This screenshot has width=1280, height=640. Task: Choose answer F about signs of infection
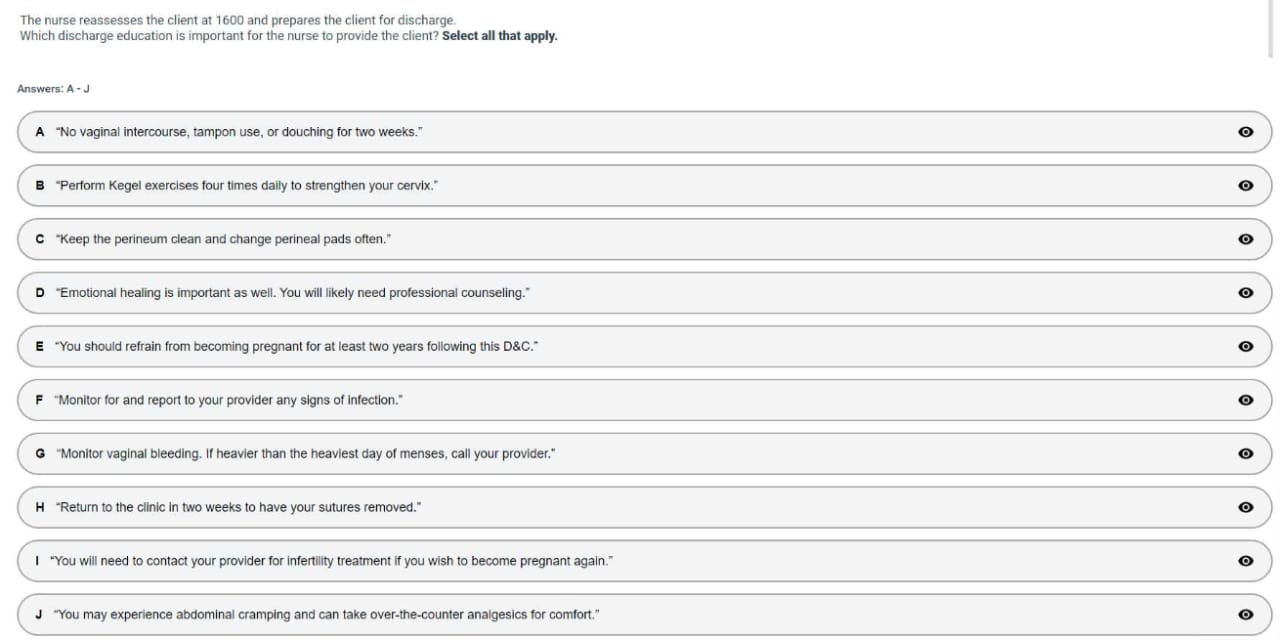(229, 400)
